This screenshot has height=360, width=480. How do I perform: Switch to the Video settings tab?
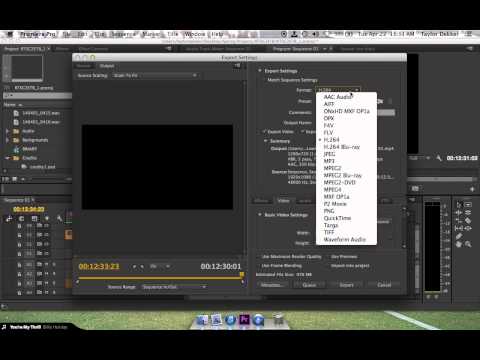[x=283, y=201]
